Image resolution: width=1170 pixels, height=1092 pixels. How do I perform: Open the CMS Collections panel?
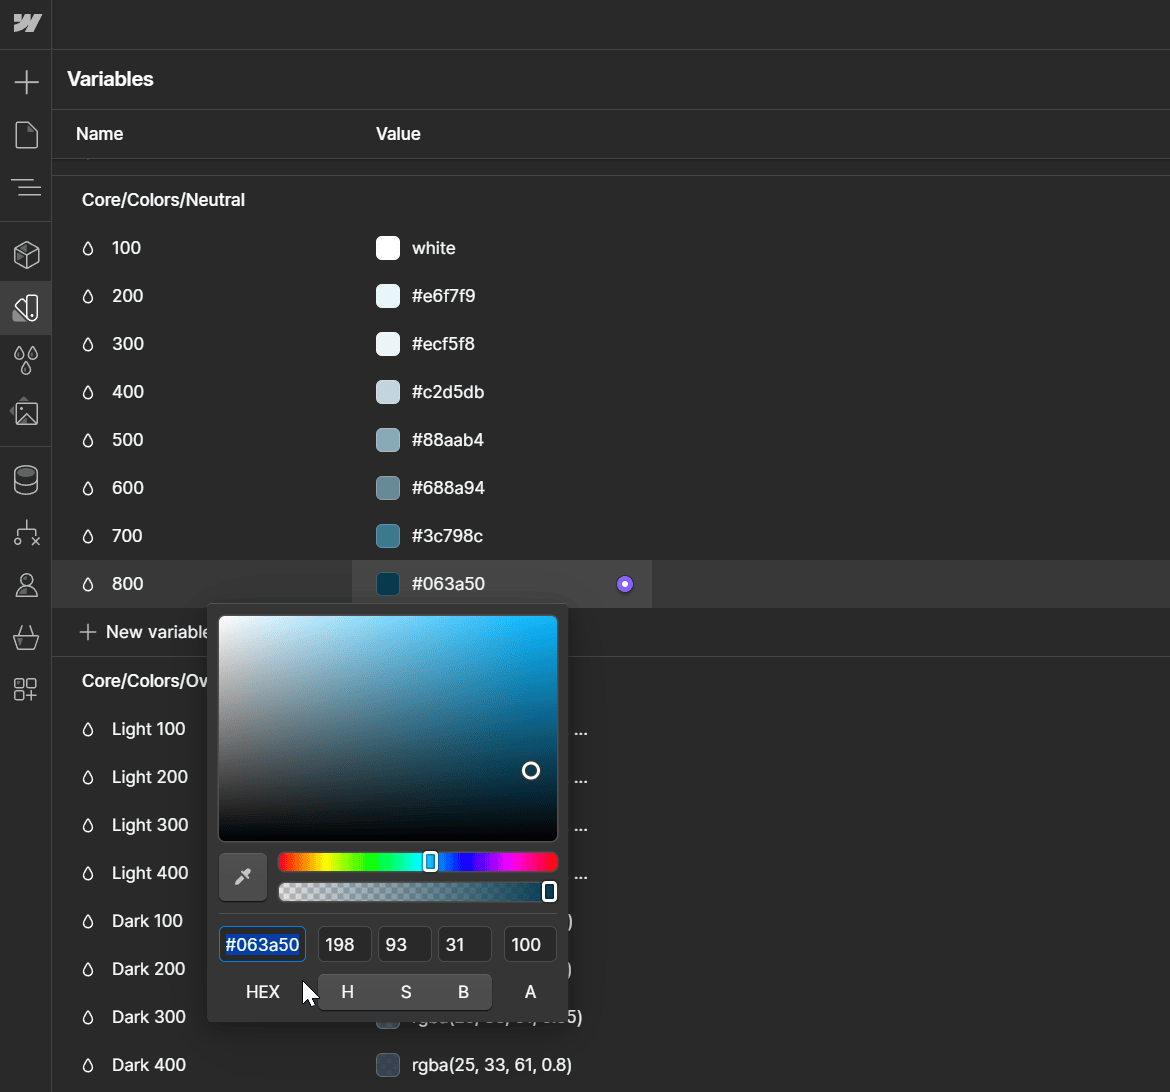tap(25, 479)
